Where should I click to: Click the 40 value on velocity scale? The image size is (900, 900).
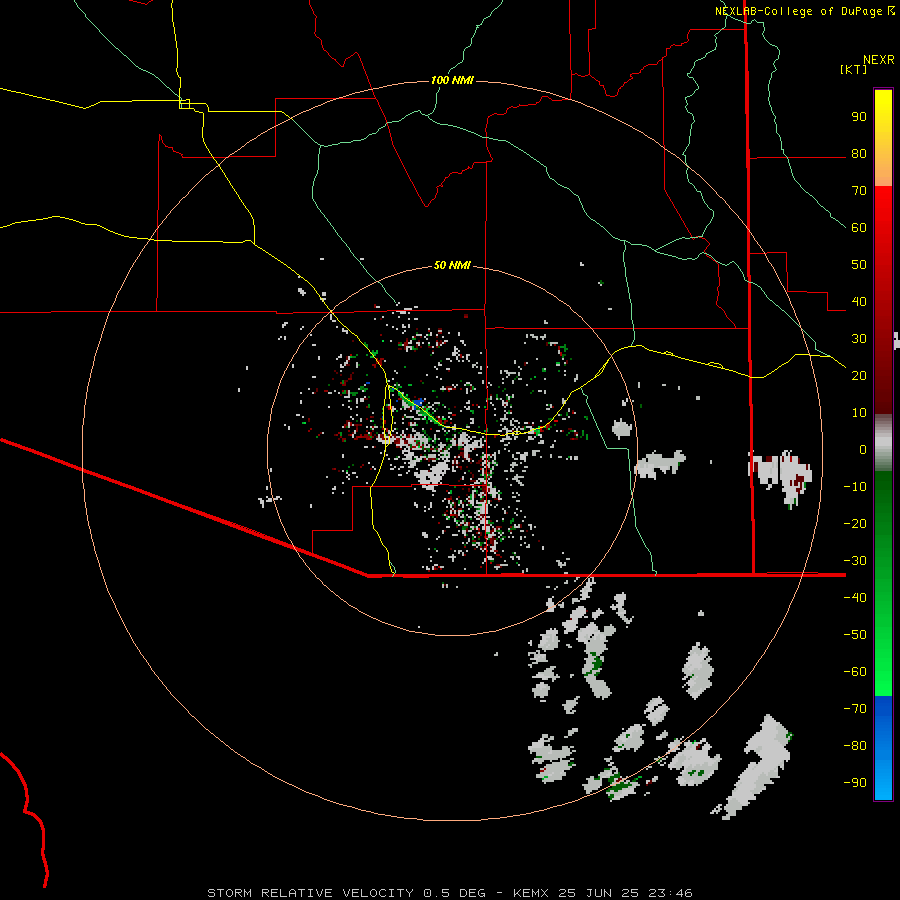coord(859,302)
